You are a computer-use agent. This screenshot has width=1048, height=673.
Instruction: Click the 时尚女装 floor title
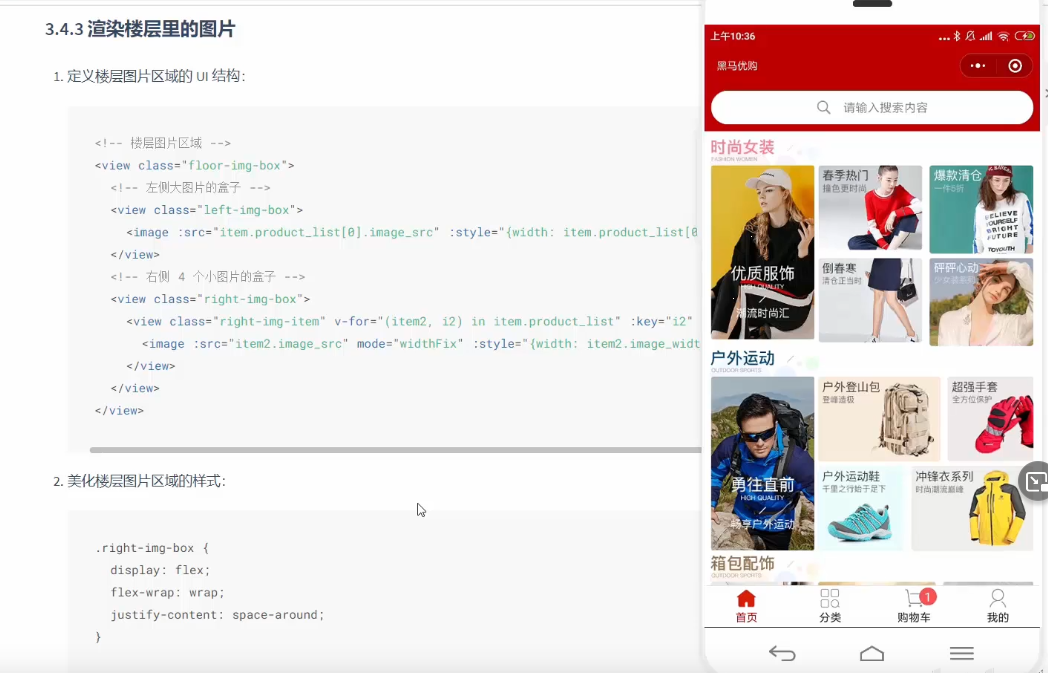tap(743, 148)
